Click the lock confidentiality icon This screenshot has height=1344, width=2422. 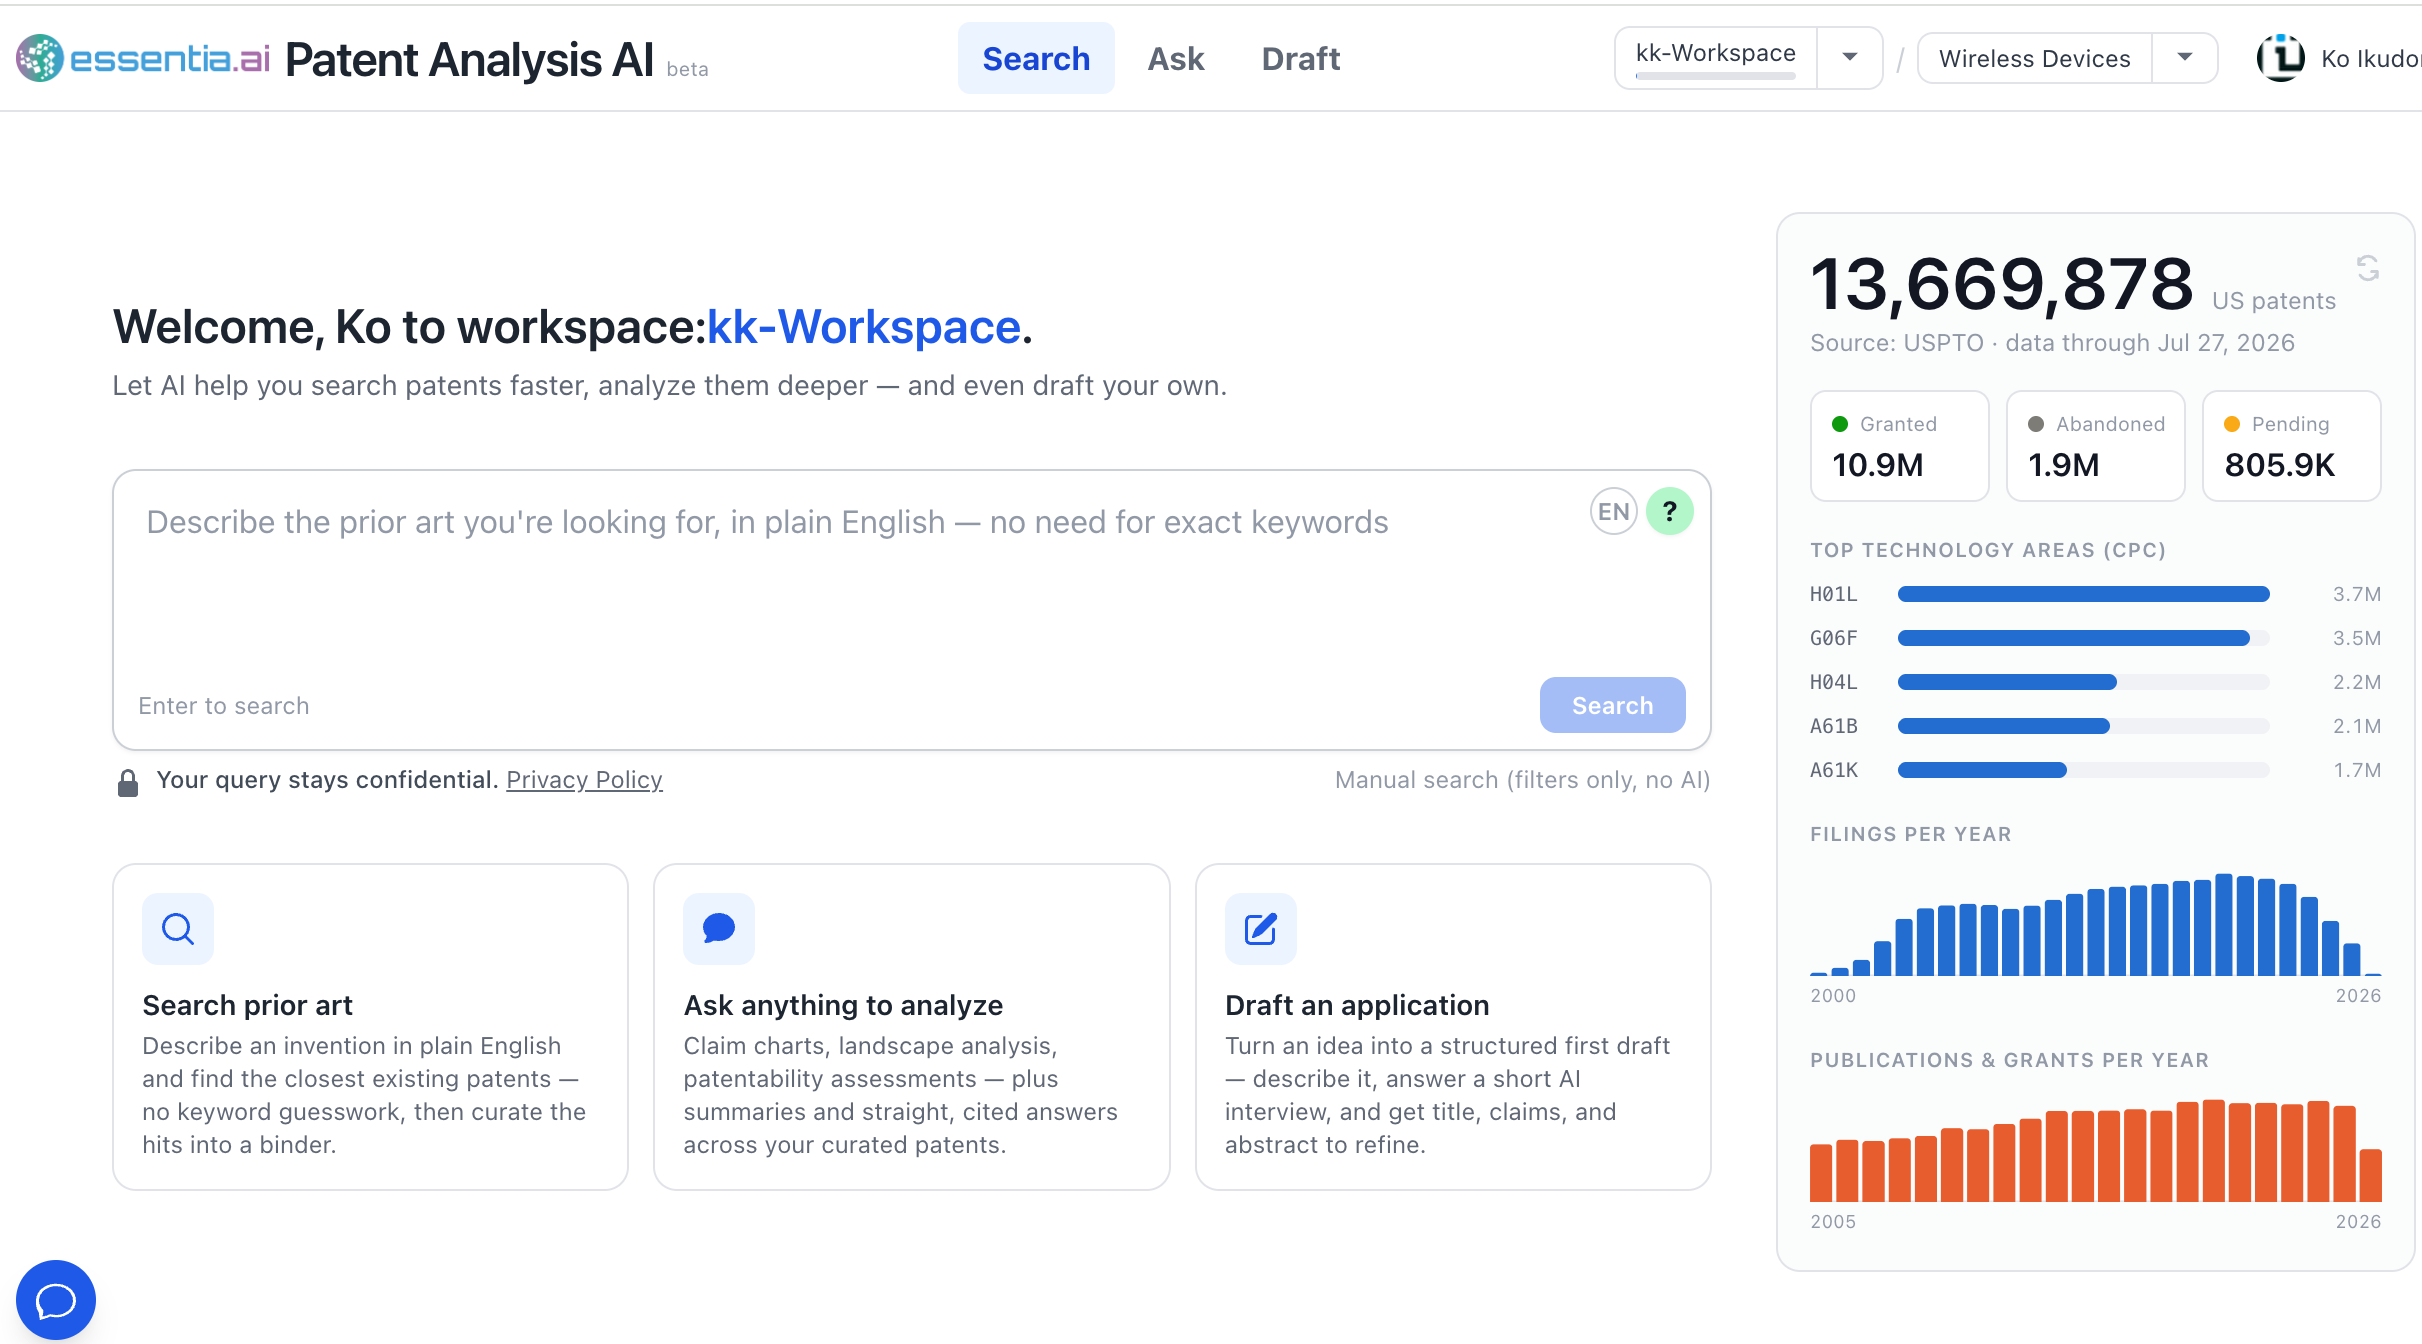pyautogui.click(x=128, y=782)
